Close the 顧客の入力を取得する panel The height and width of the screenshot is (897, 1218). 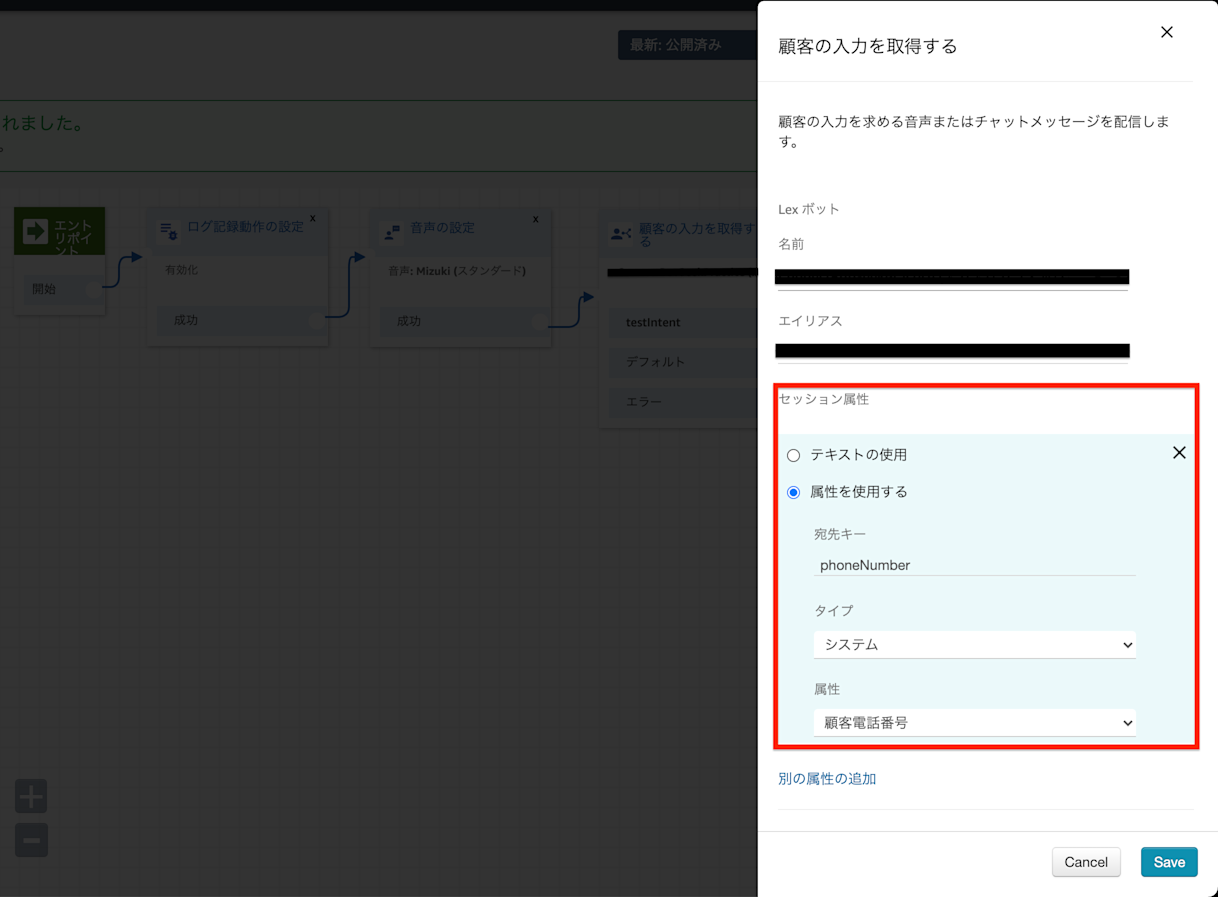(1166, 31)
